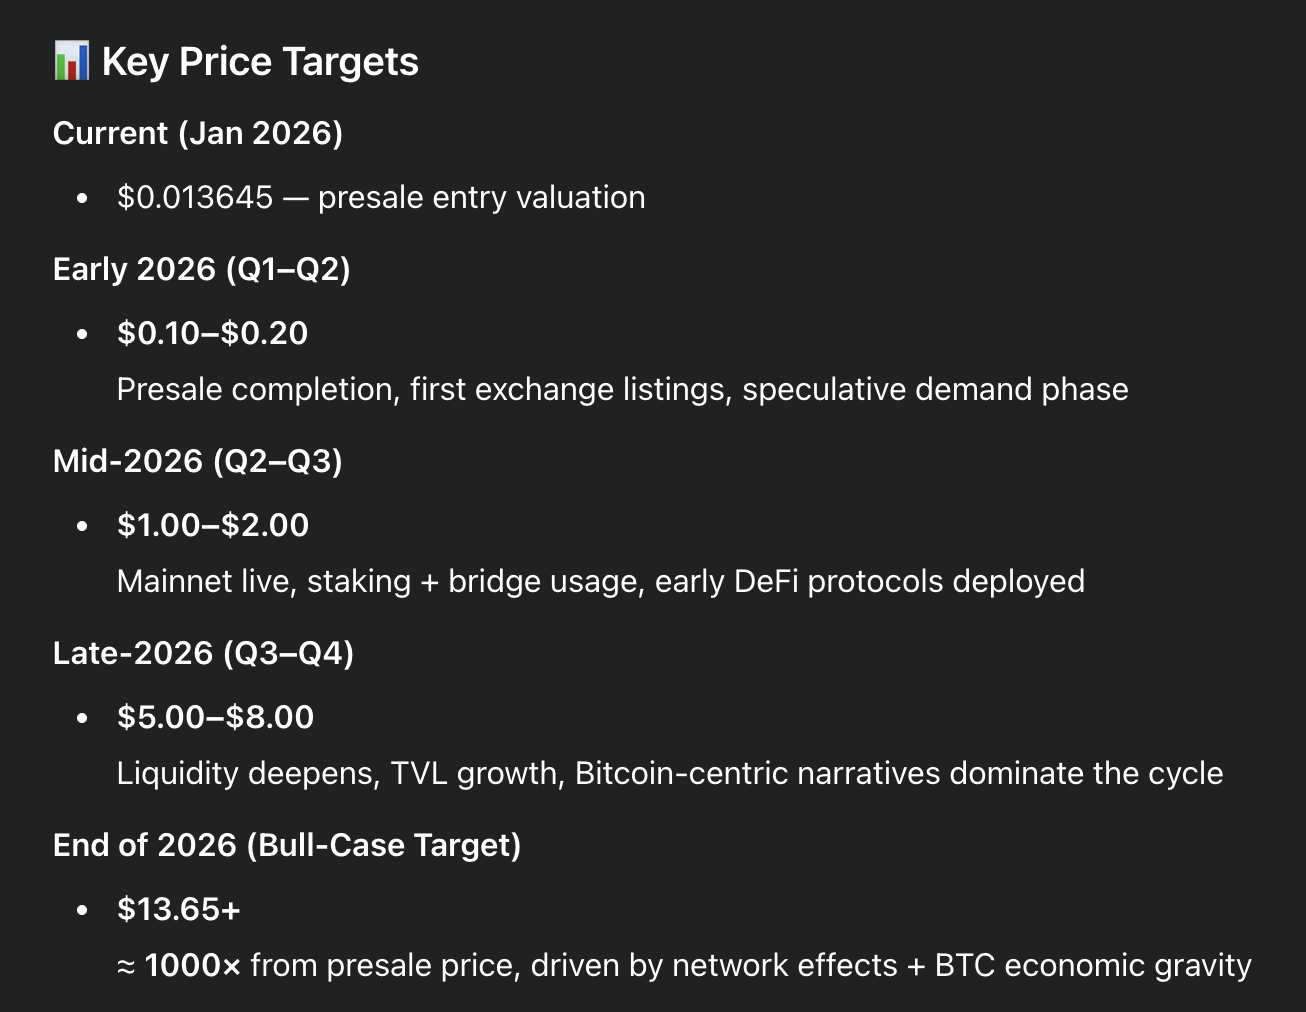Click the End of 2026 Bull-Case heading
Screen dimensions: 1306x1012
(287, 845)
